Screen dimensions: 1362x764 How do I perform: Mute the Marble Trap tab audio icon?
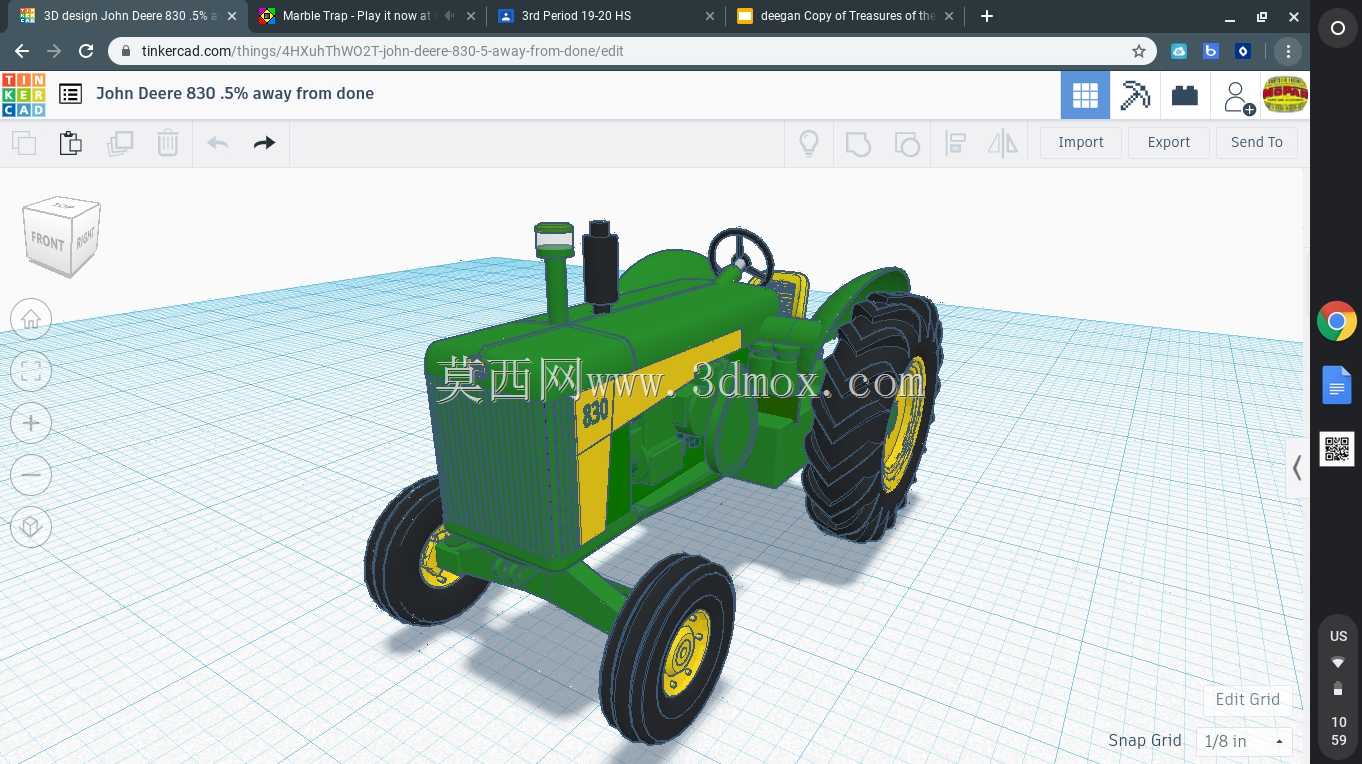449,16
